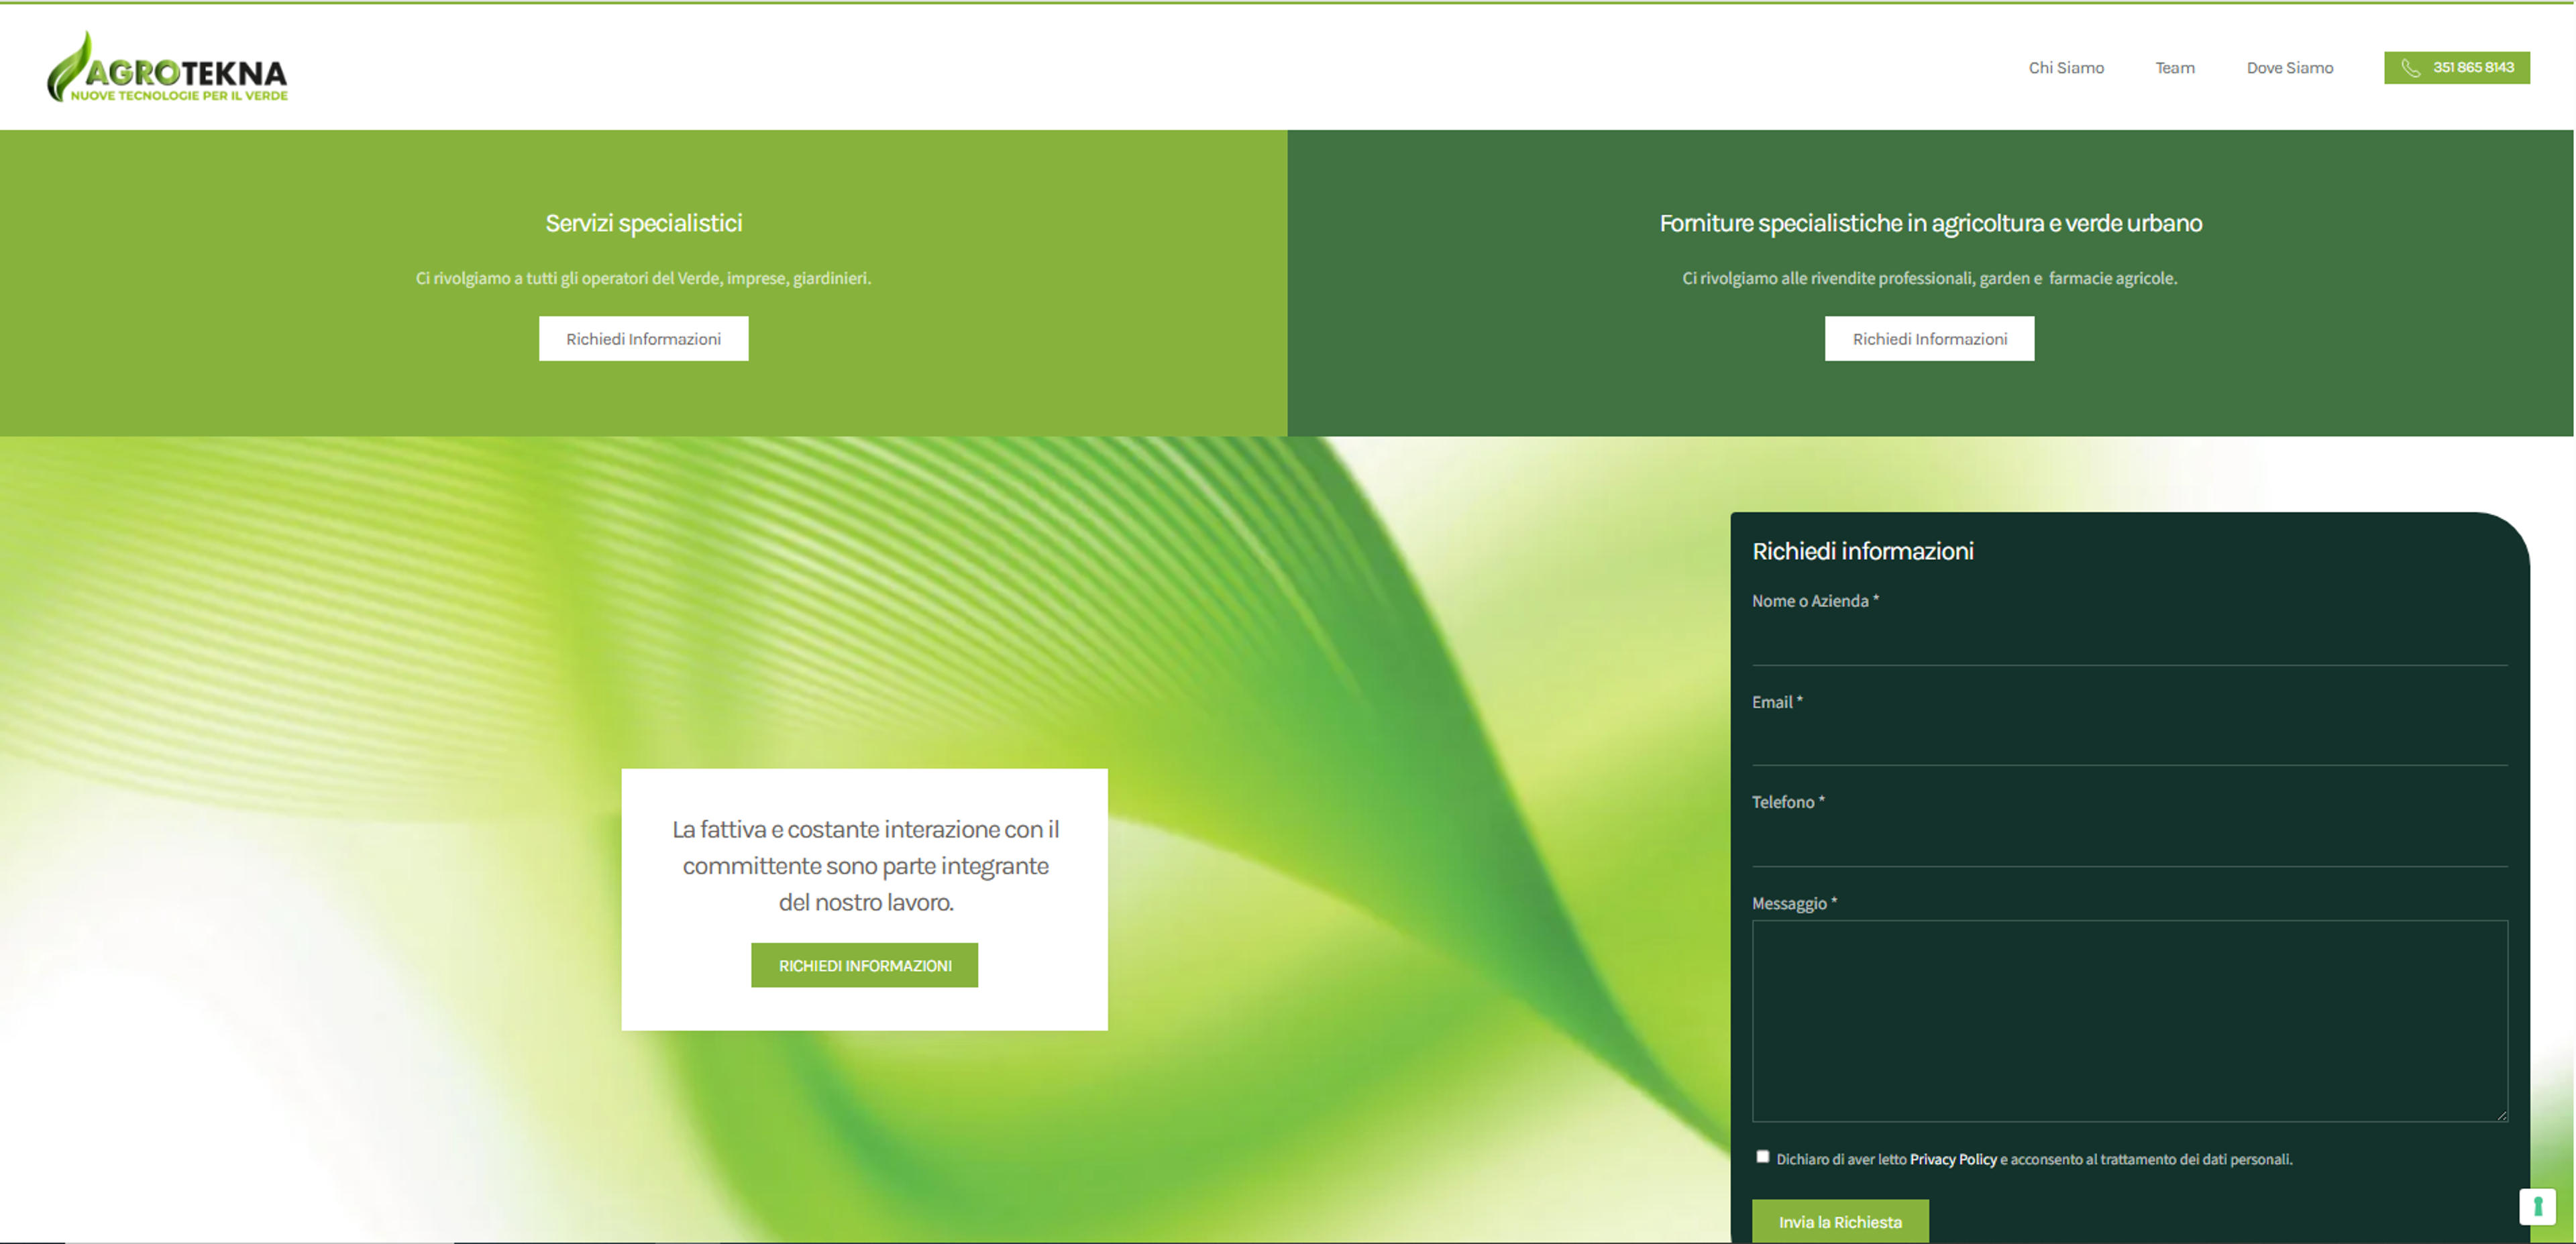Click the Forniture specialistiche in agricoltura heading
2576x1244 pixels.
click(x=1930, y=223)
